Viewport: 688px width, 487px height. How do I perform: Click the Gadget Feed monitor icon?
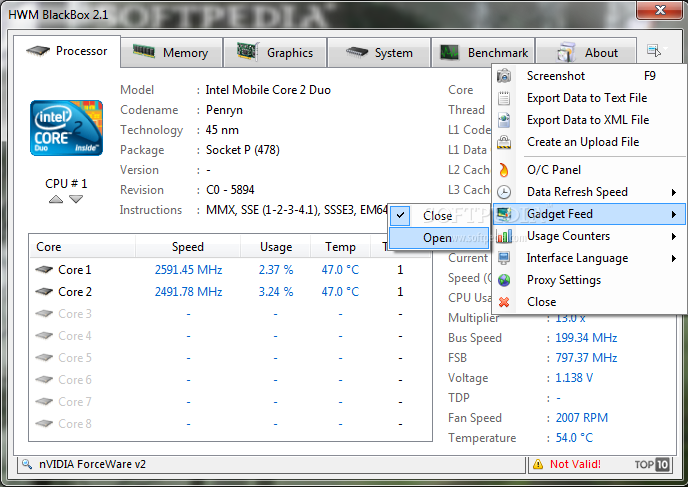(x=504, y=214)
